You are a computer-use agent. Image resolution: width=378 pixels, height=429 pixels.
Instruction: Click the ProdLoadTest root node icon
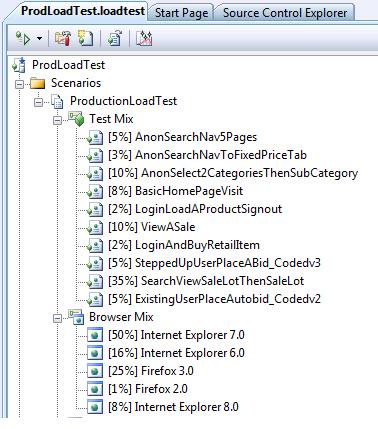coord(19,65)
